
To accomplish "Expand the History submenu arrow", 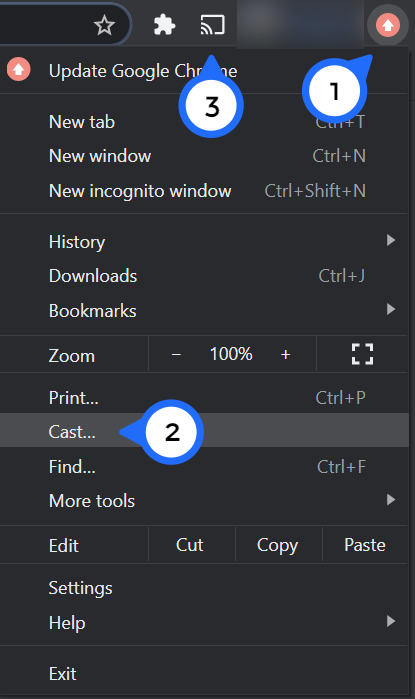I will [391, 240].
